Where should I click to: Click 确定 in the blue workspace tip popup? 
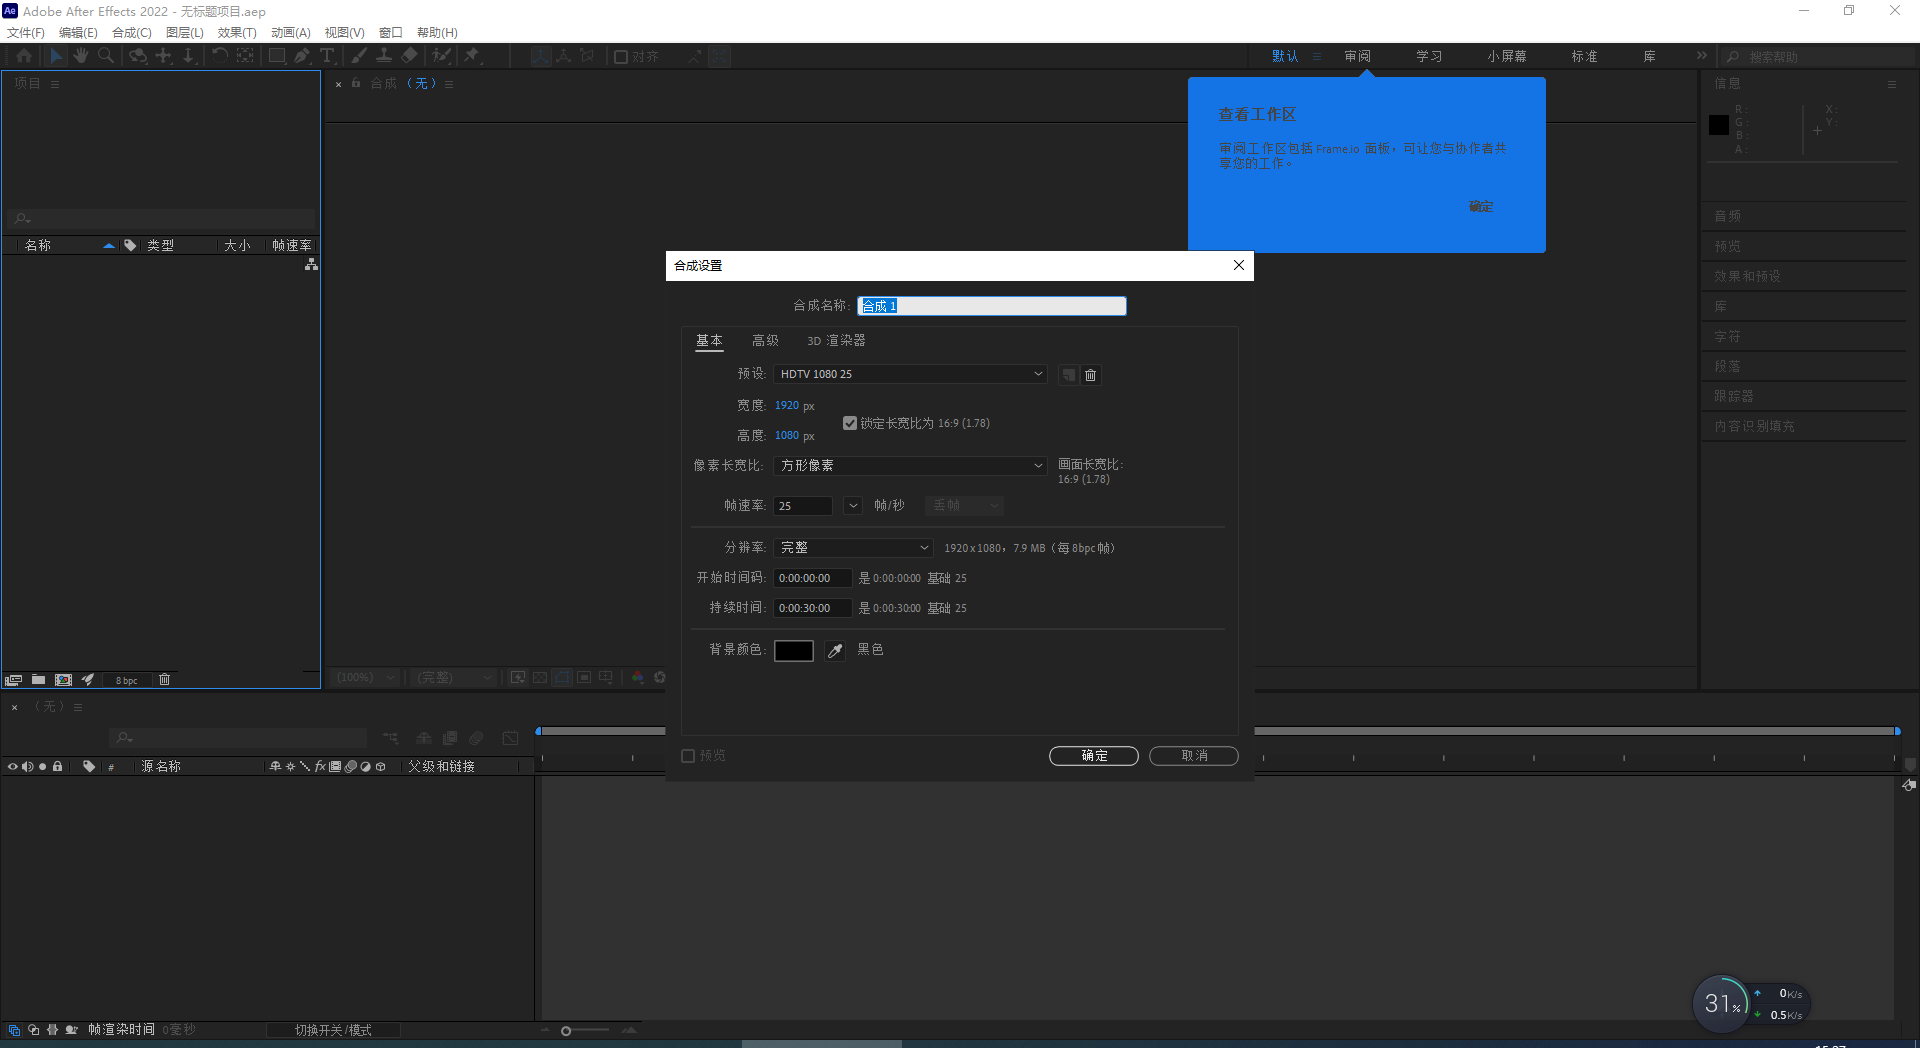(x=1480, y=207)
